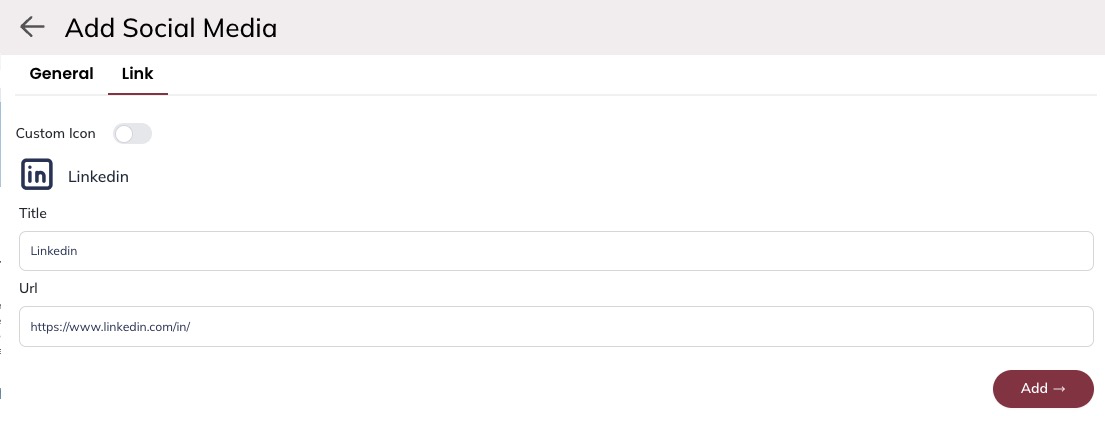Image resolution: width=1105 pixels, height=432 pixels.
Task: Click the Linkedin name beside the logo
Action: coord(98,177)
